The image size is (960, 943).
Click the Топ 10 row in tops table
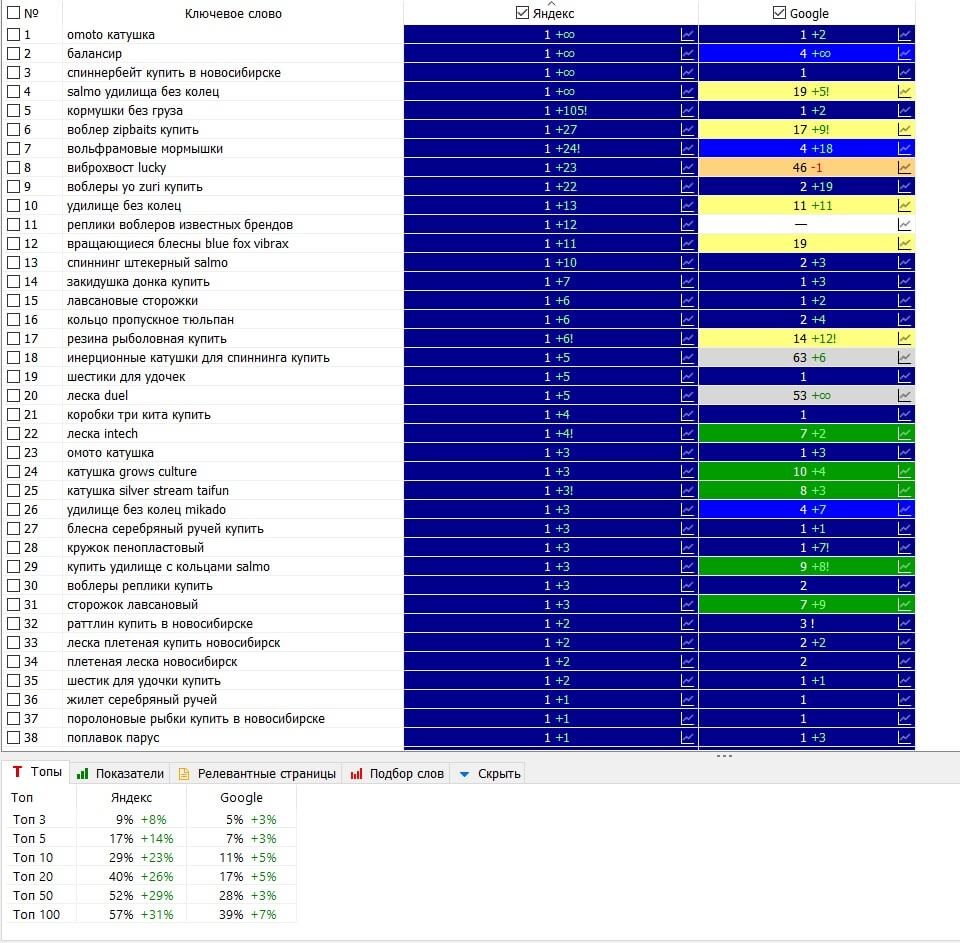click(x=153, y=857)
